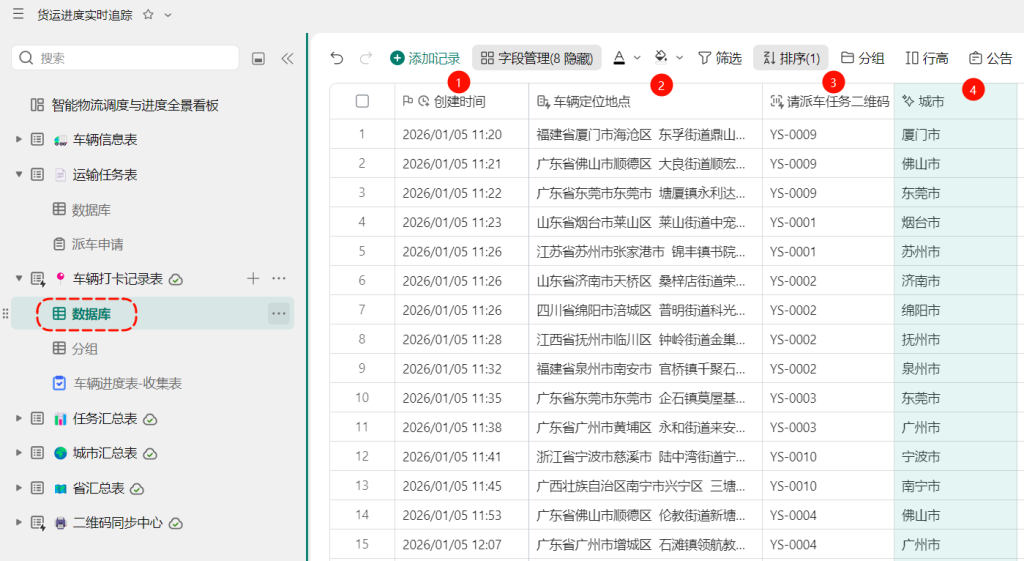Click cell 2026/01/05 11:41

pyautogui.click(x=462, y=457)
